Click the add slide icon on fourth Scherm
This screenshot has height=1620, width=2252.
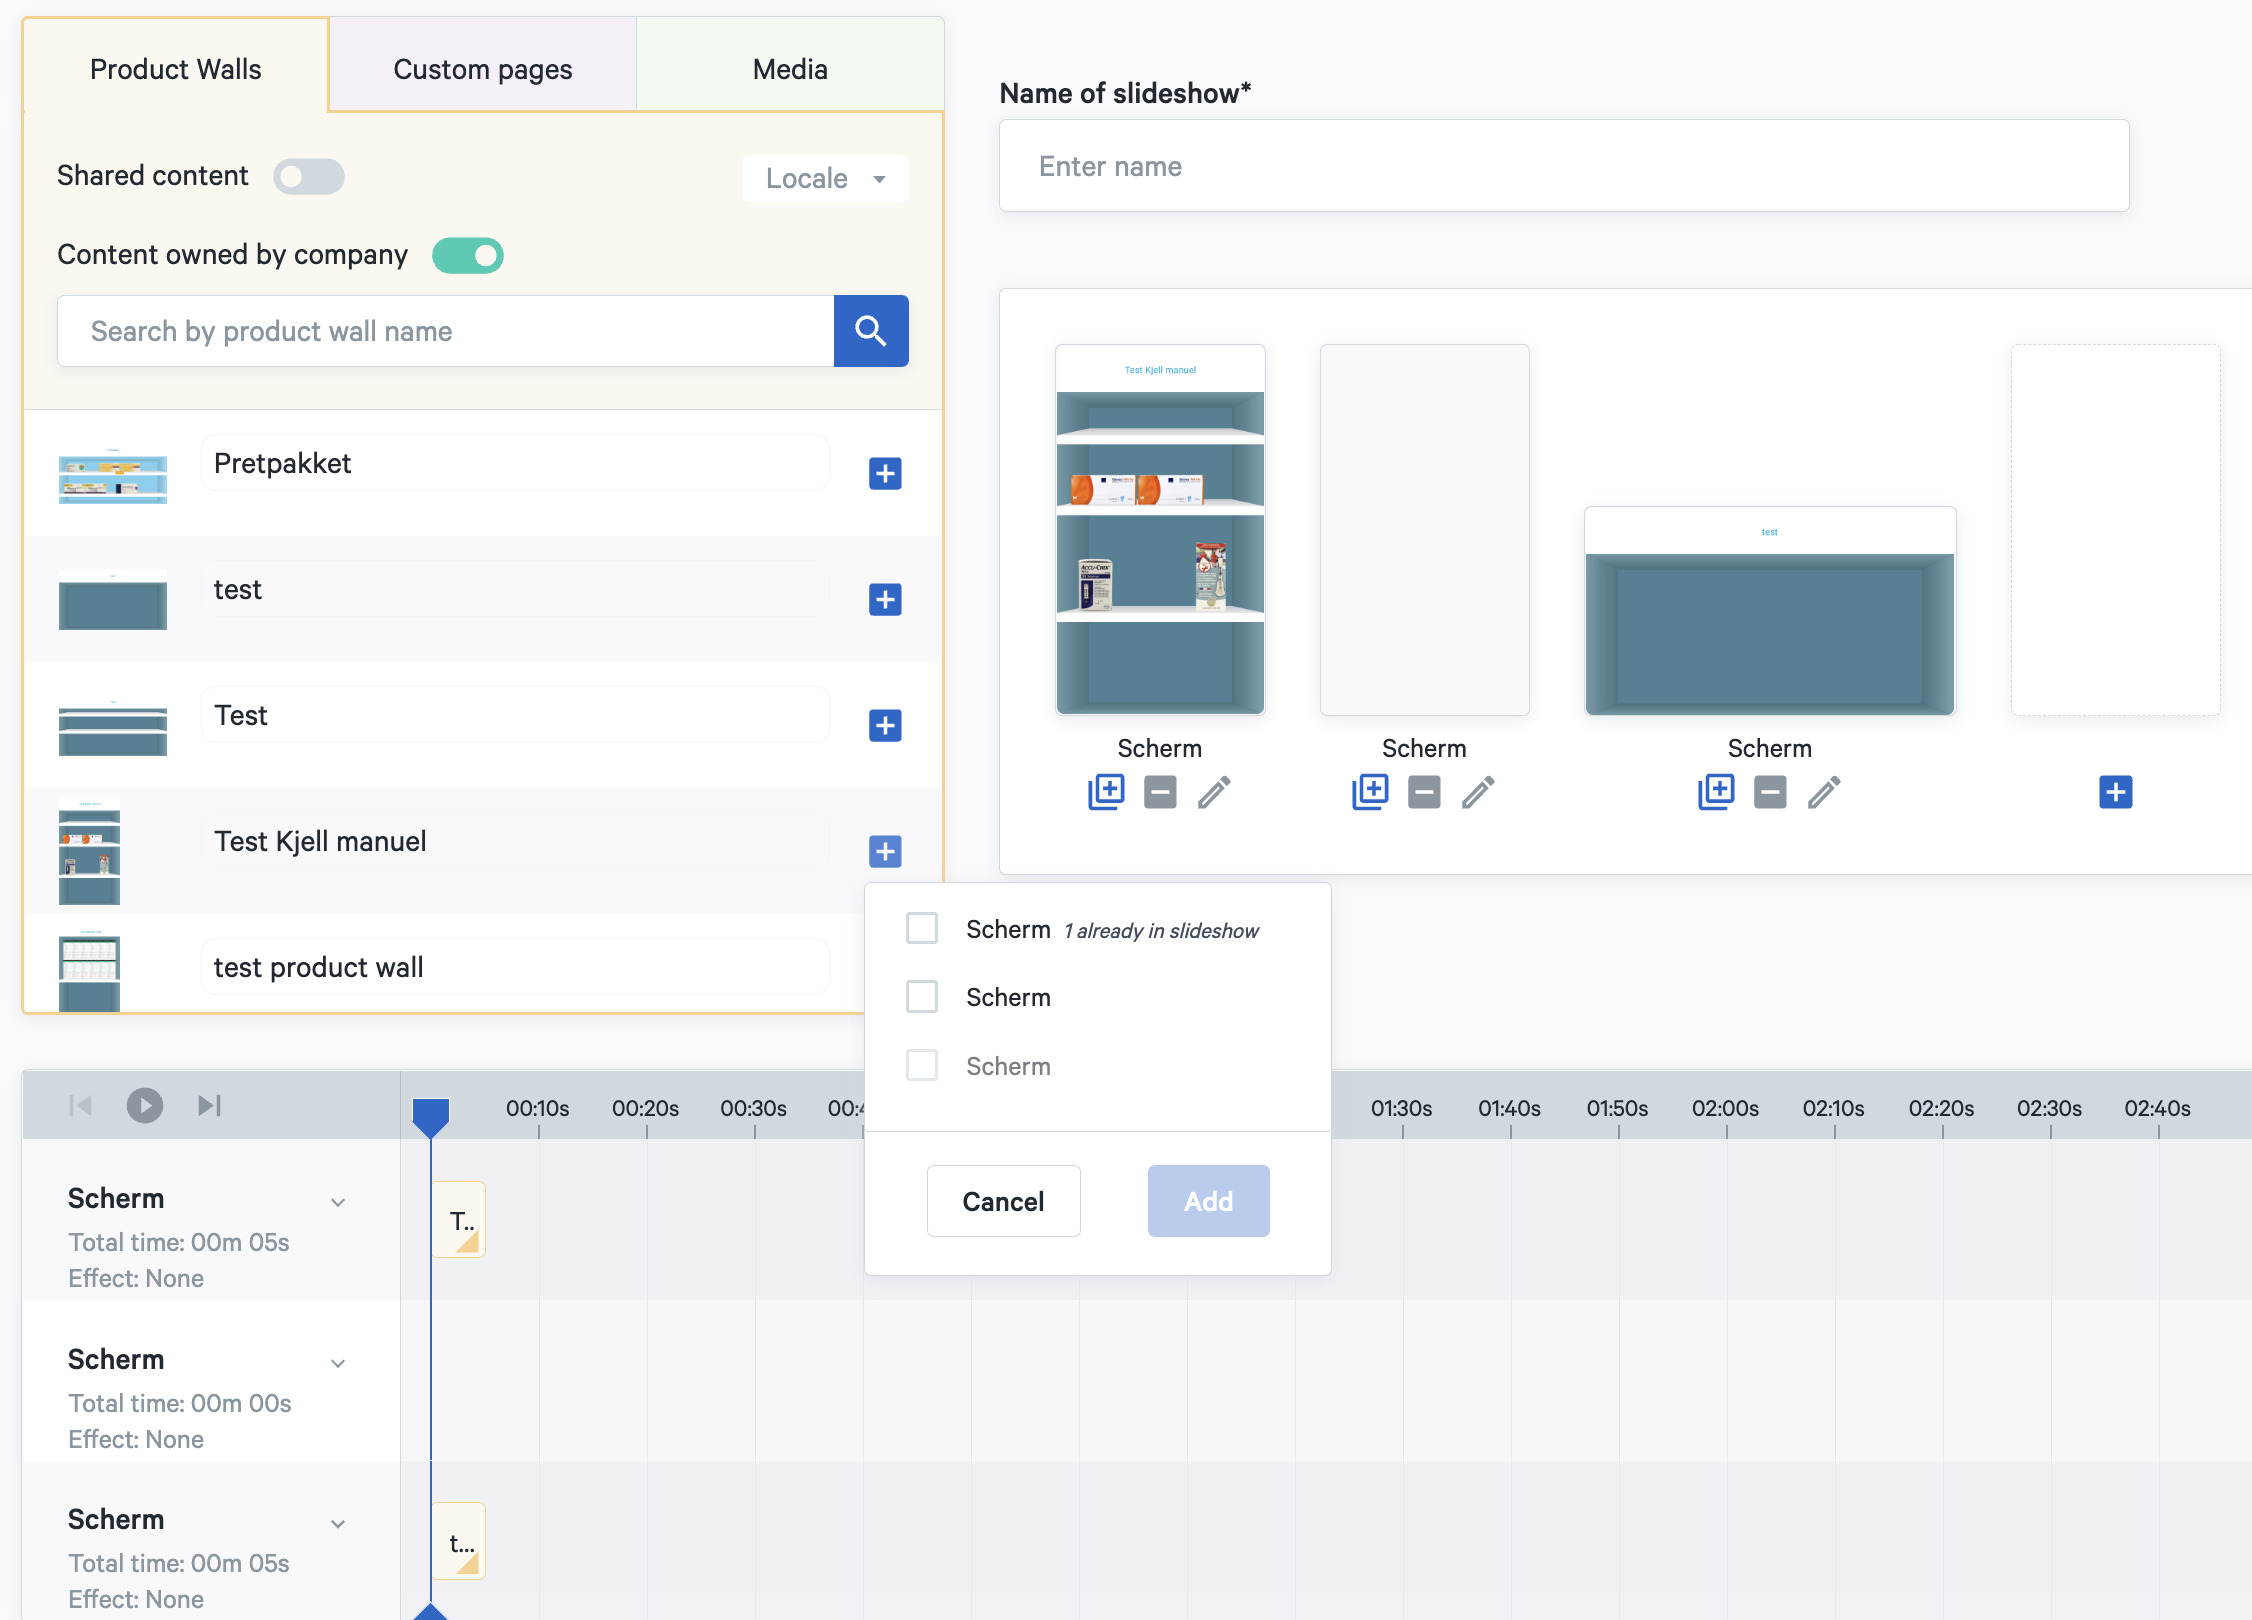[2116, 792]
